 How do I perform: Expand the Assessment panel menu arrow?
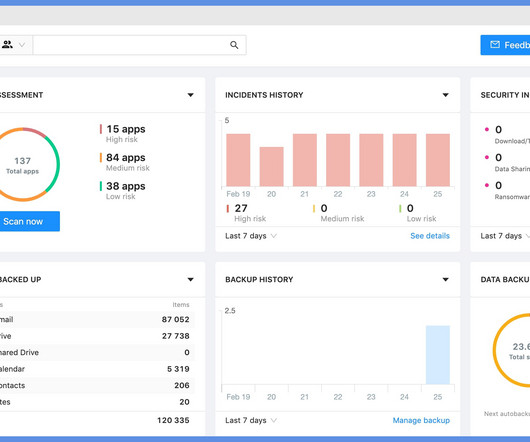click(x=191, y=95)
